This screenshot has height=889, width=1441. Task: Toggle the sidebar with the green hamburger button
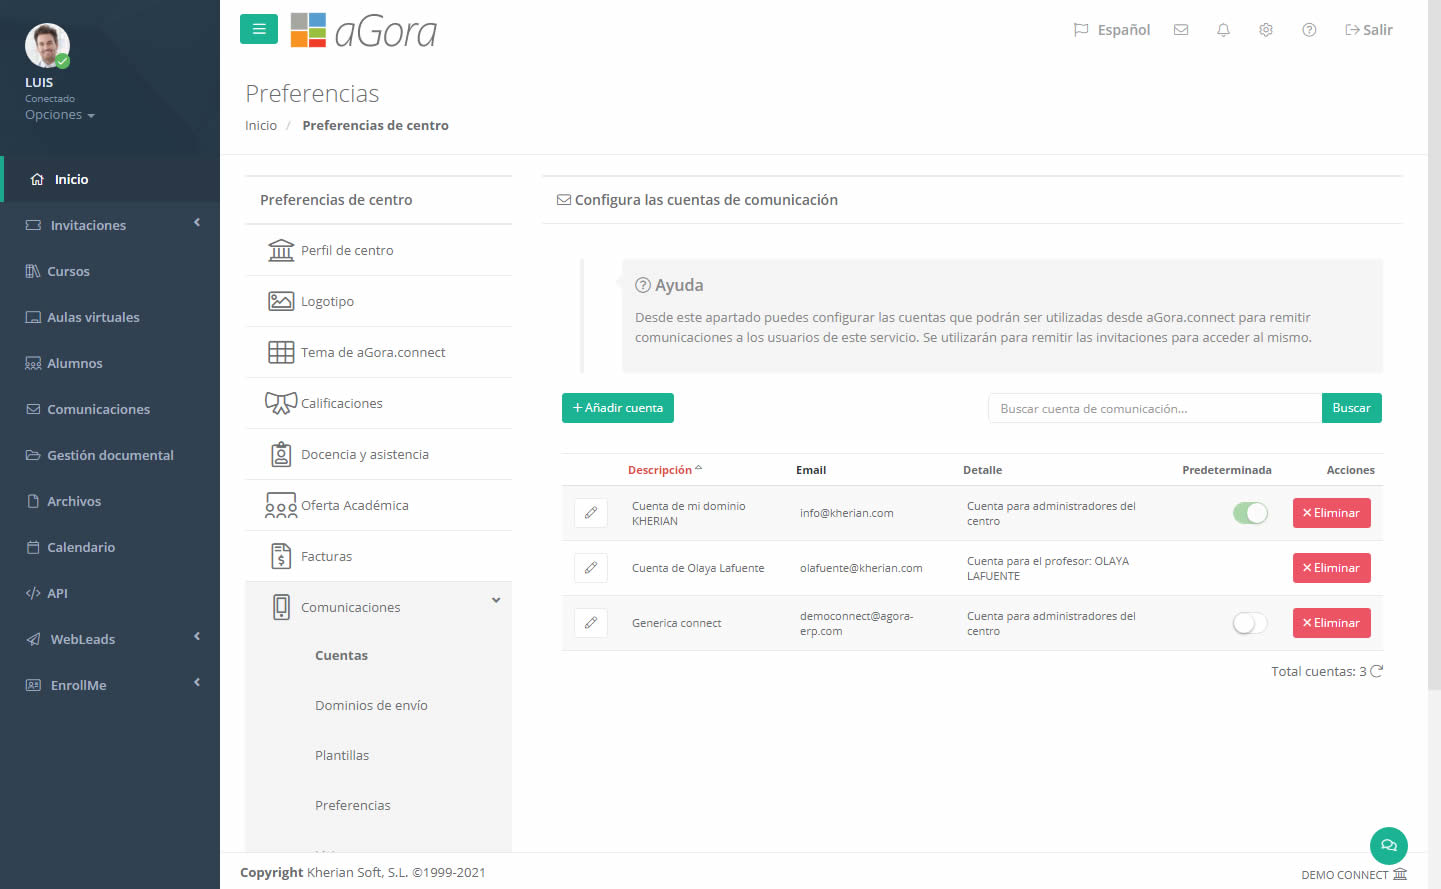[x=259, y=29]
